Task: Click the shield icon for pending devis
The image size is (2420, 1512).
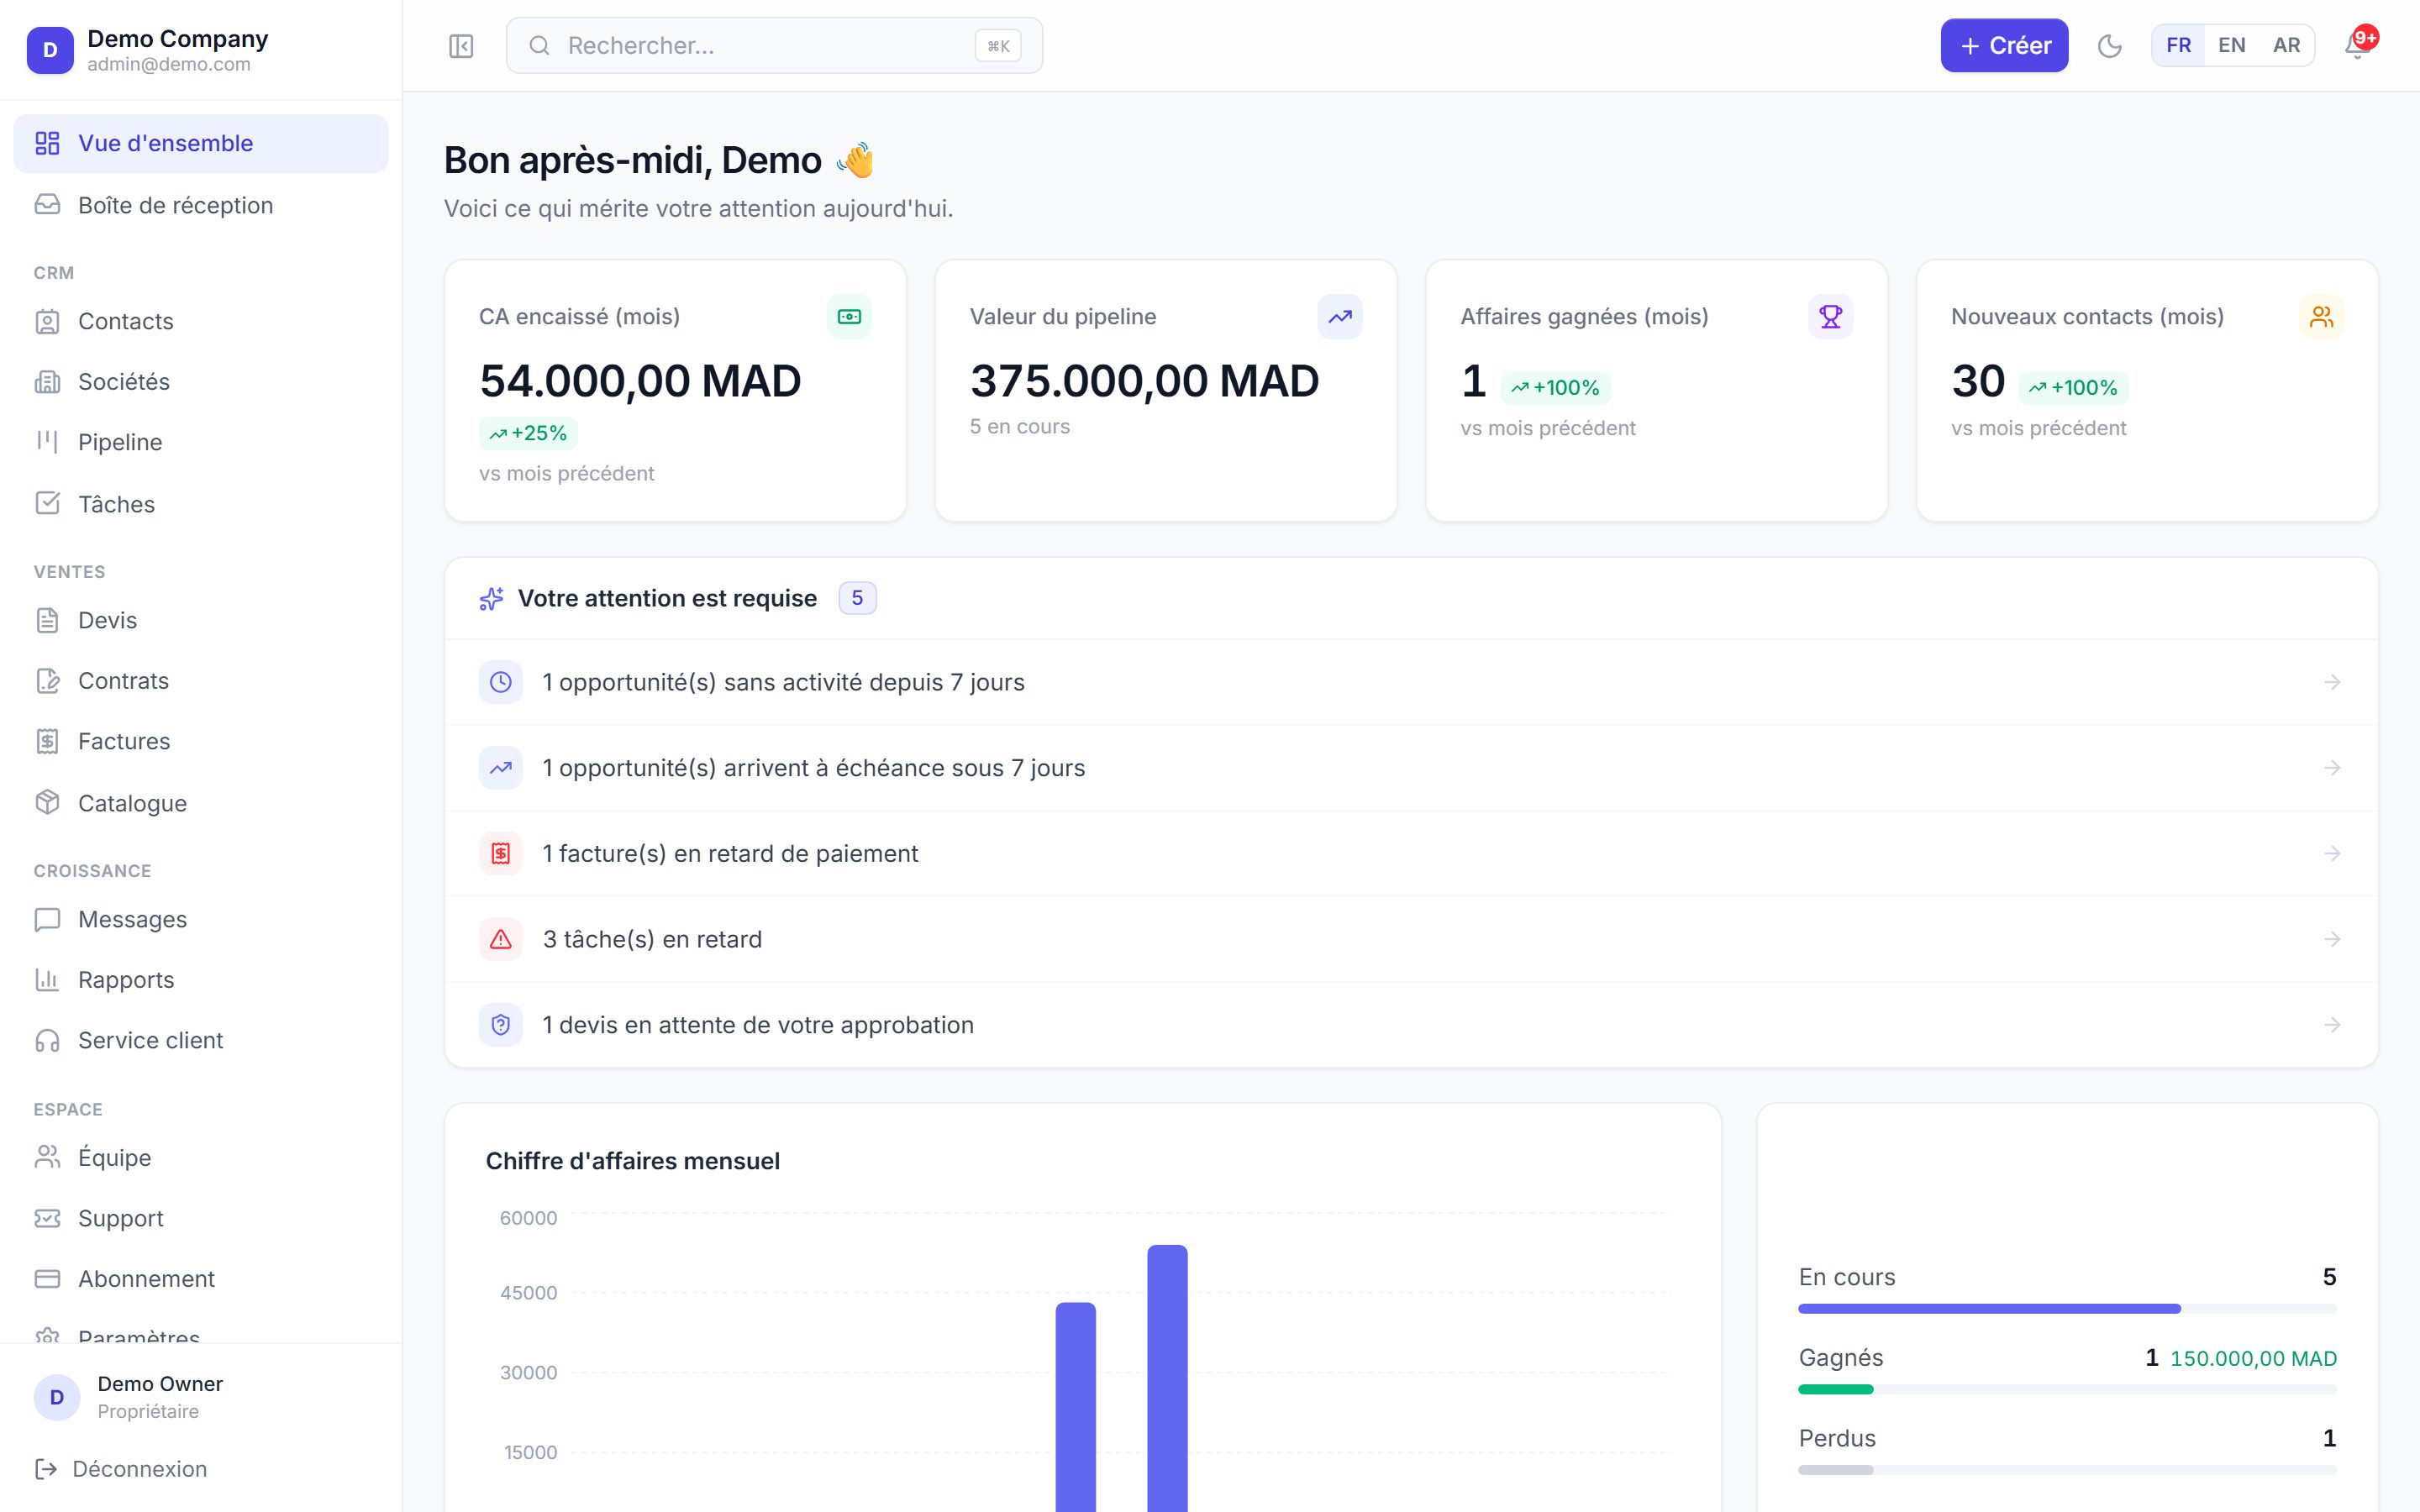Action: 501,1025
